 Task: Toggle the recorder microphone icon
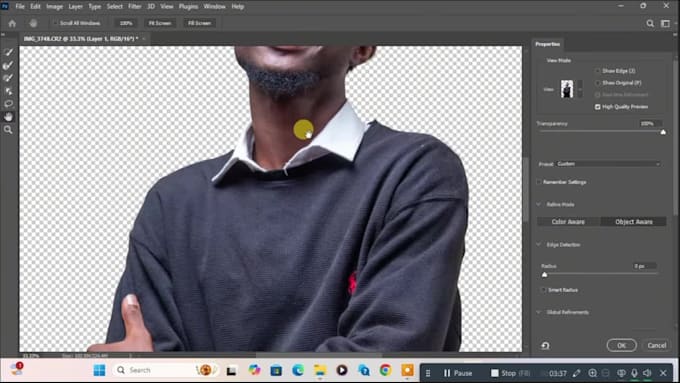pyautogui.click(x=634, y=373)
